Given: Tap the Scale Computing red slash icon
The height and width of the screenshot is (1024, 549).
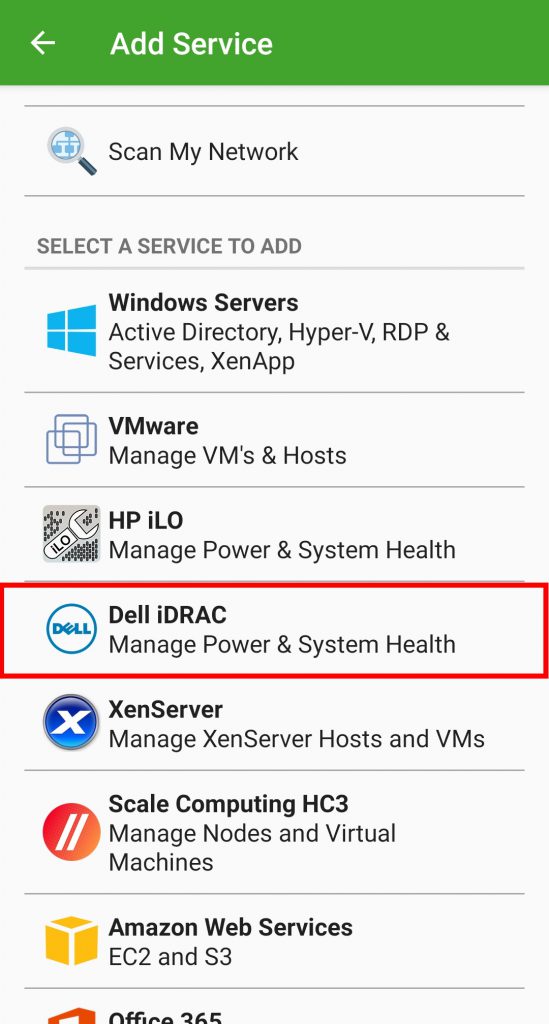Looking at the screenshot, I should point(72,831).
